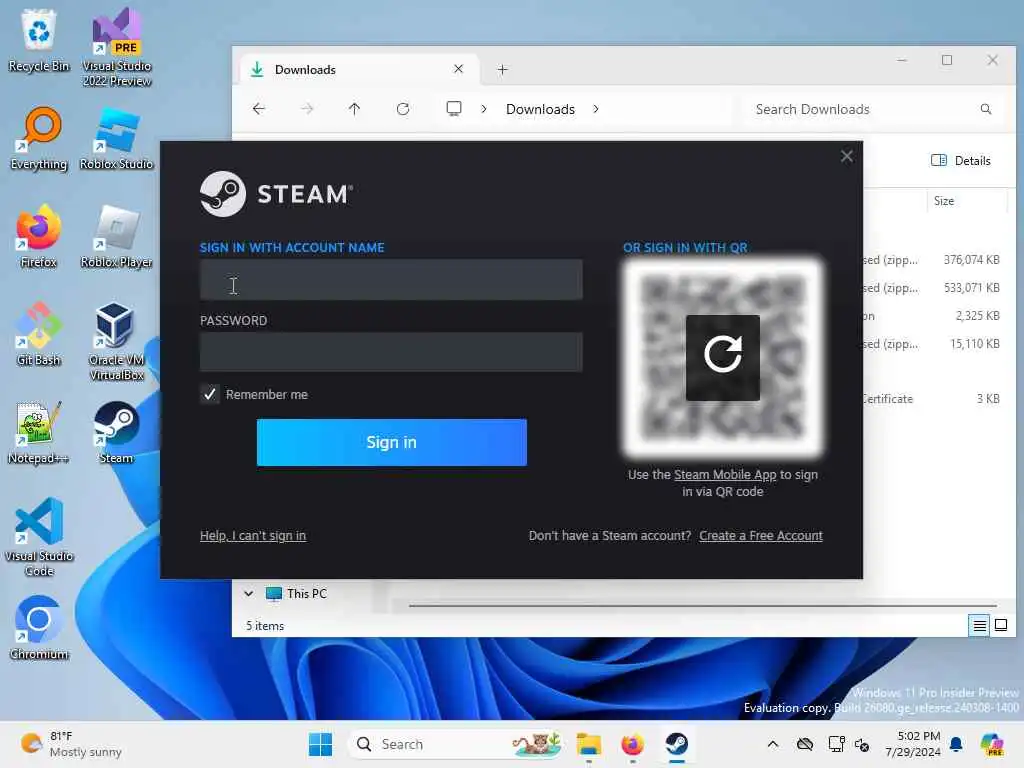The height and width of the screenshot is (768, 1024).
Task: Select Oracle VM VirtualBox desktop icon
Action: click(116, 341)
